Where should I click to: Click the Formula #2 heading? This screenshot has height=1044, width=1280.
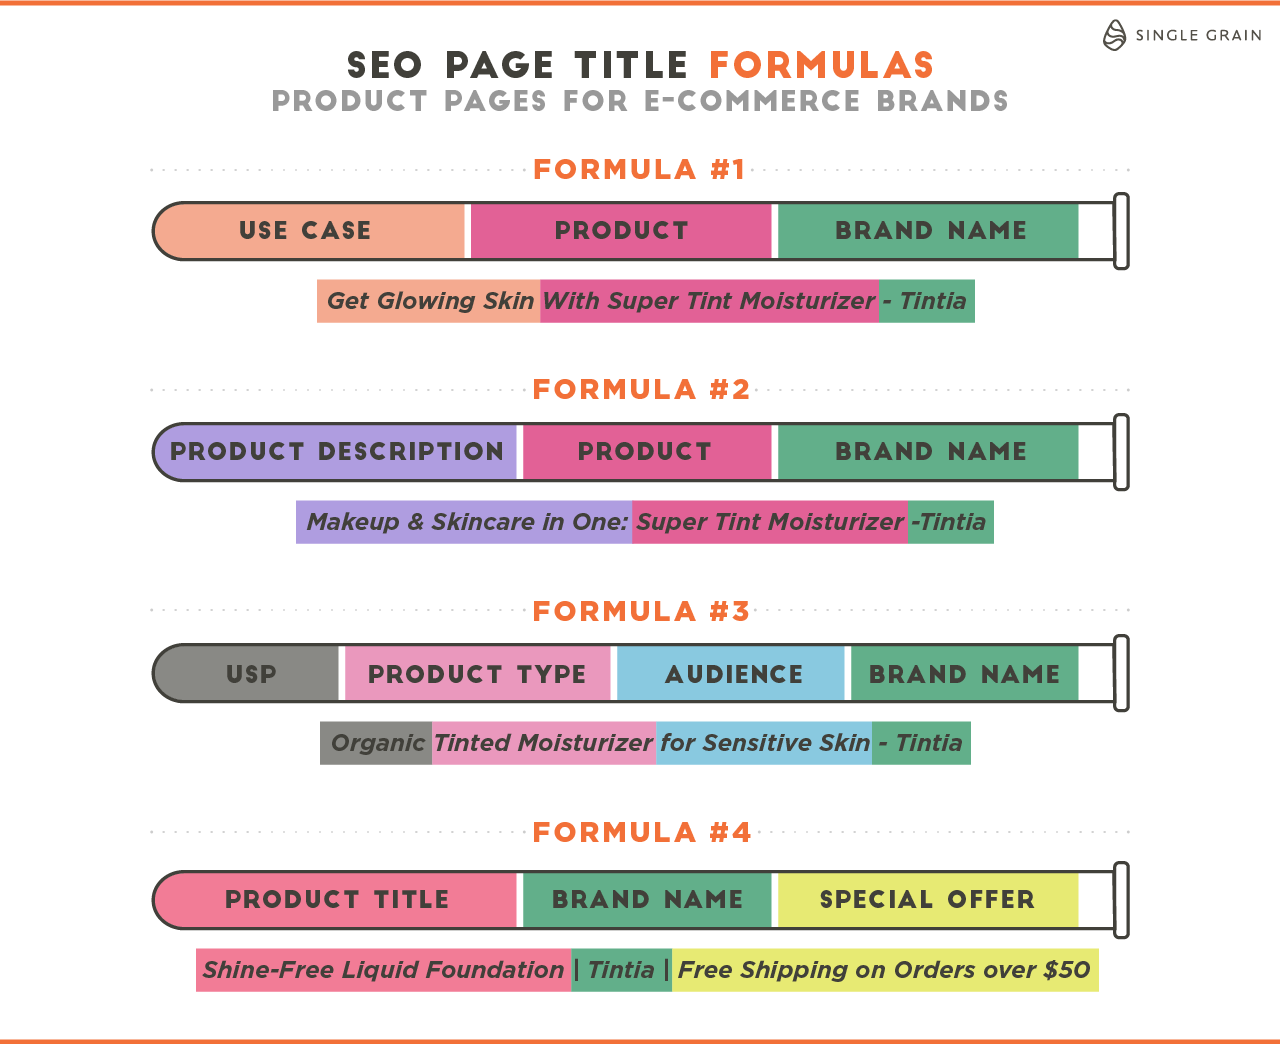[x=641, y=390]
